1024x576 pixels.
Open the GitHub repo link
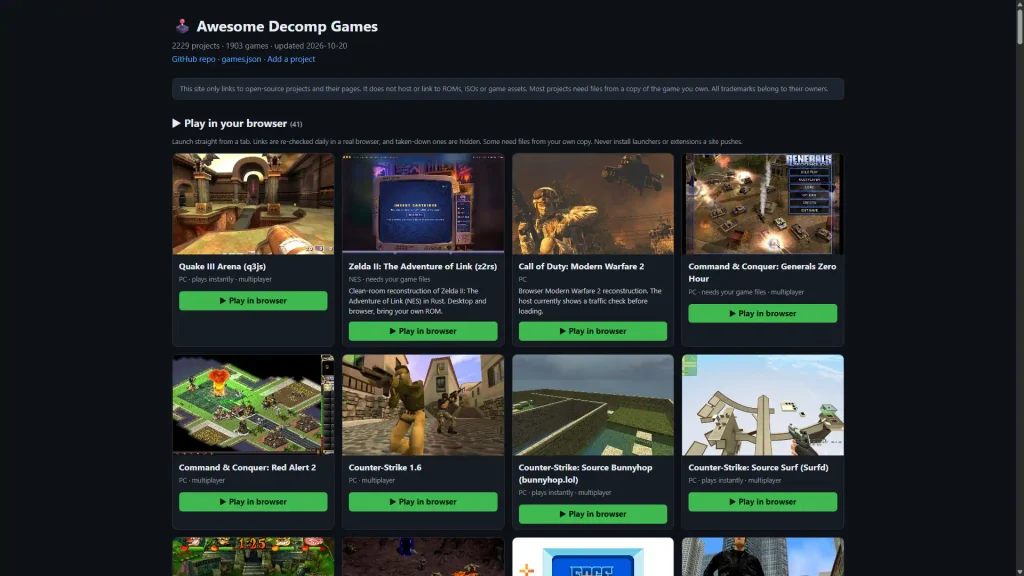pos(193,59)
